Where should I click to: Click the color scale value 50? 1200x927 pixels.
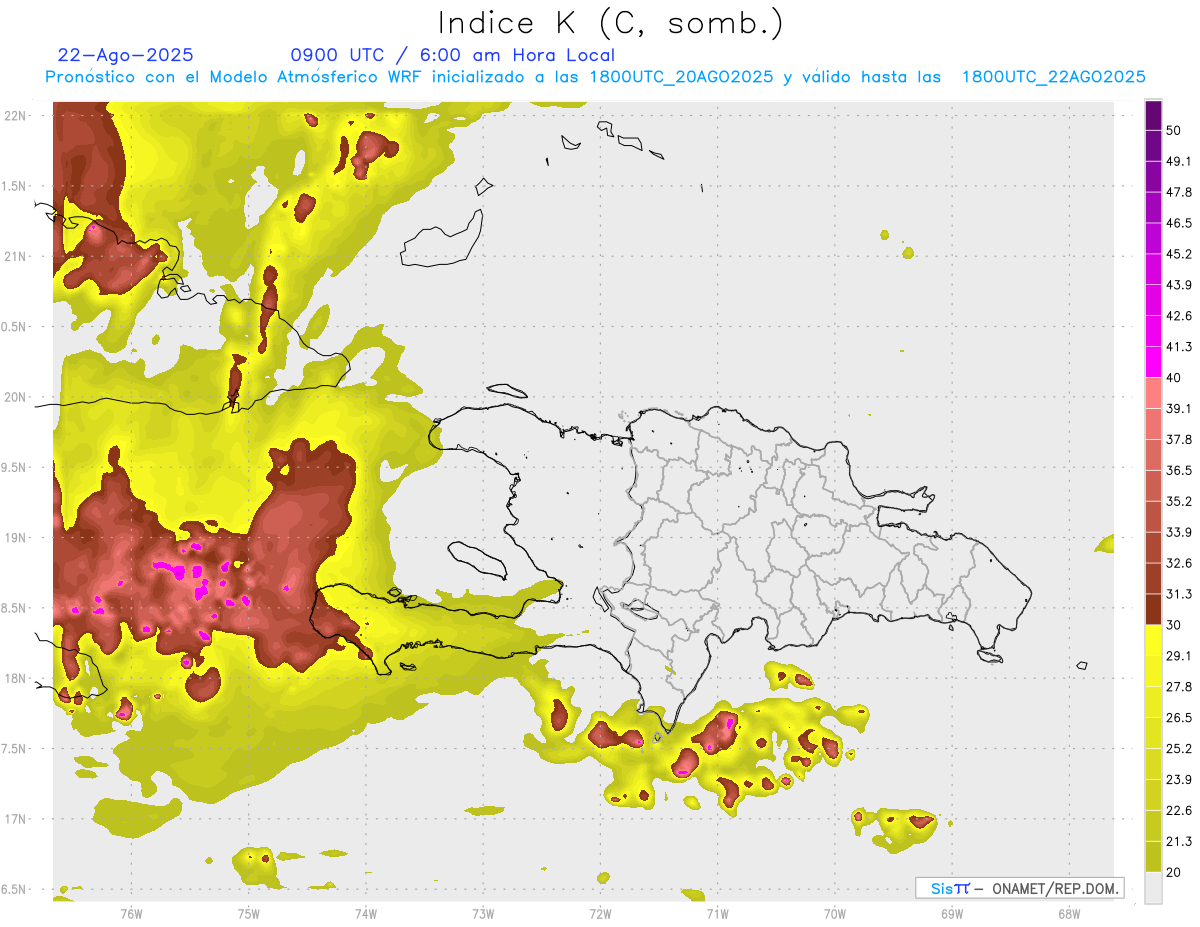tap(1173, 130)
